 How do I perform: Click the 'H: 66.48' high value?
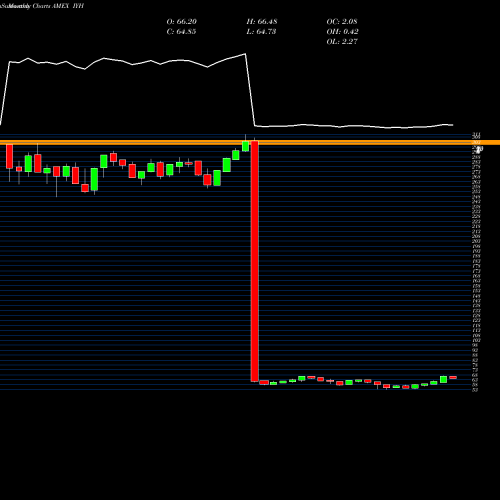click(x=262, y=22)
